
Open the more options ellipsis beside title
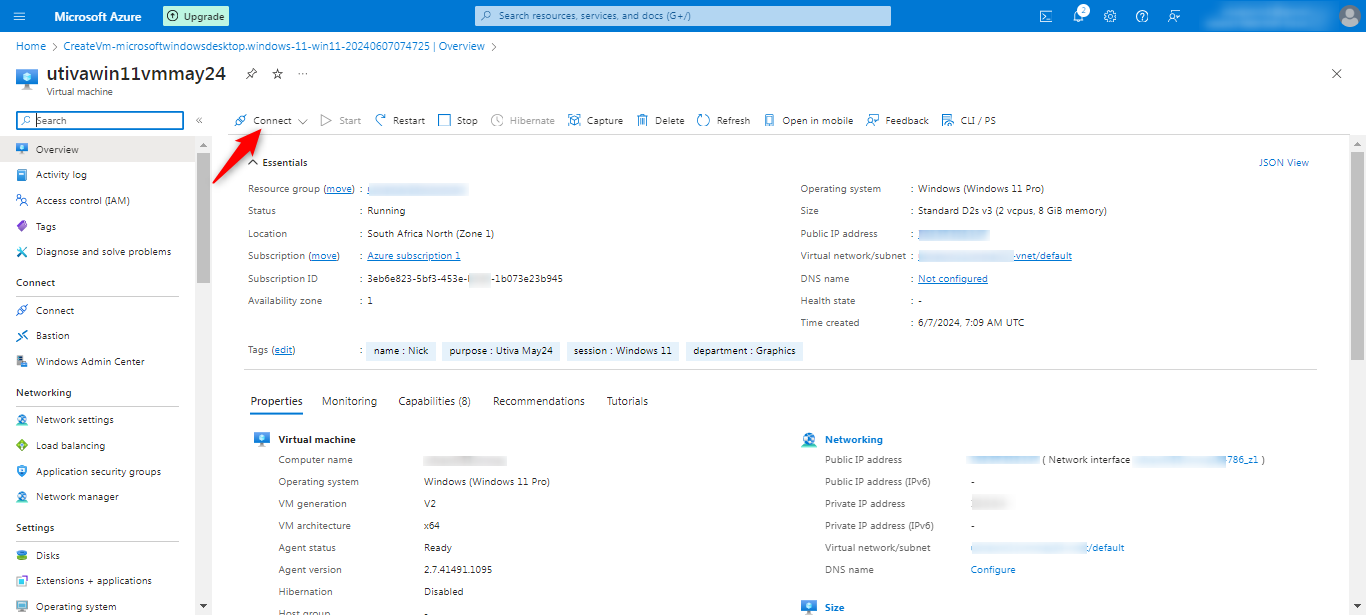pos(303,74)
